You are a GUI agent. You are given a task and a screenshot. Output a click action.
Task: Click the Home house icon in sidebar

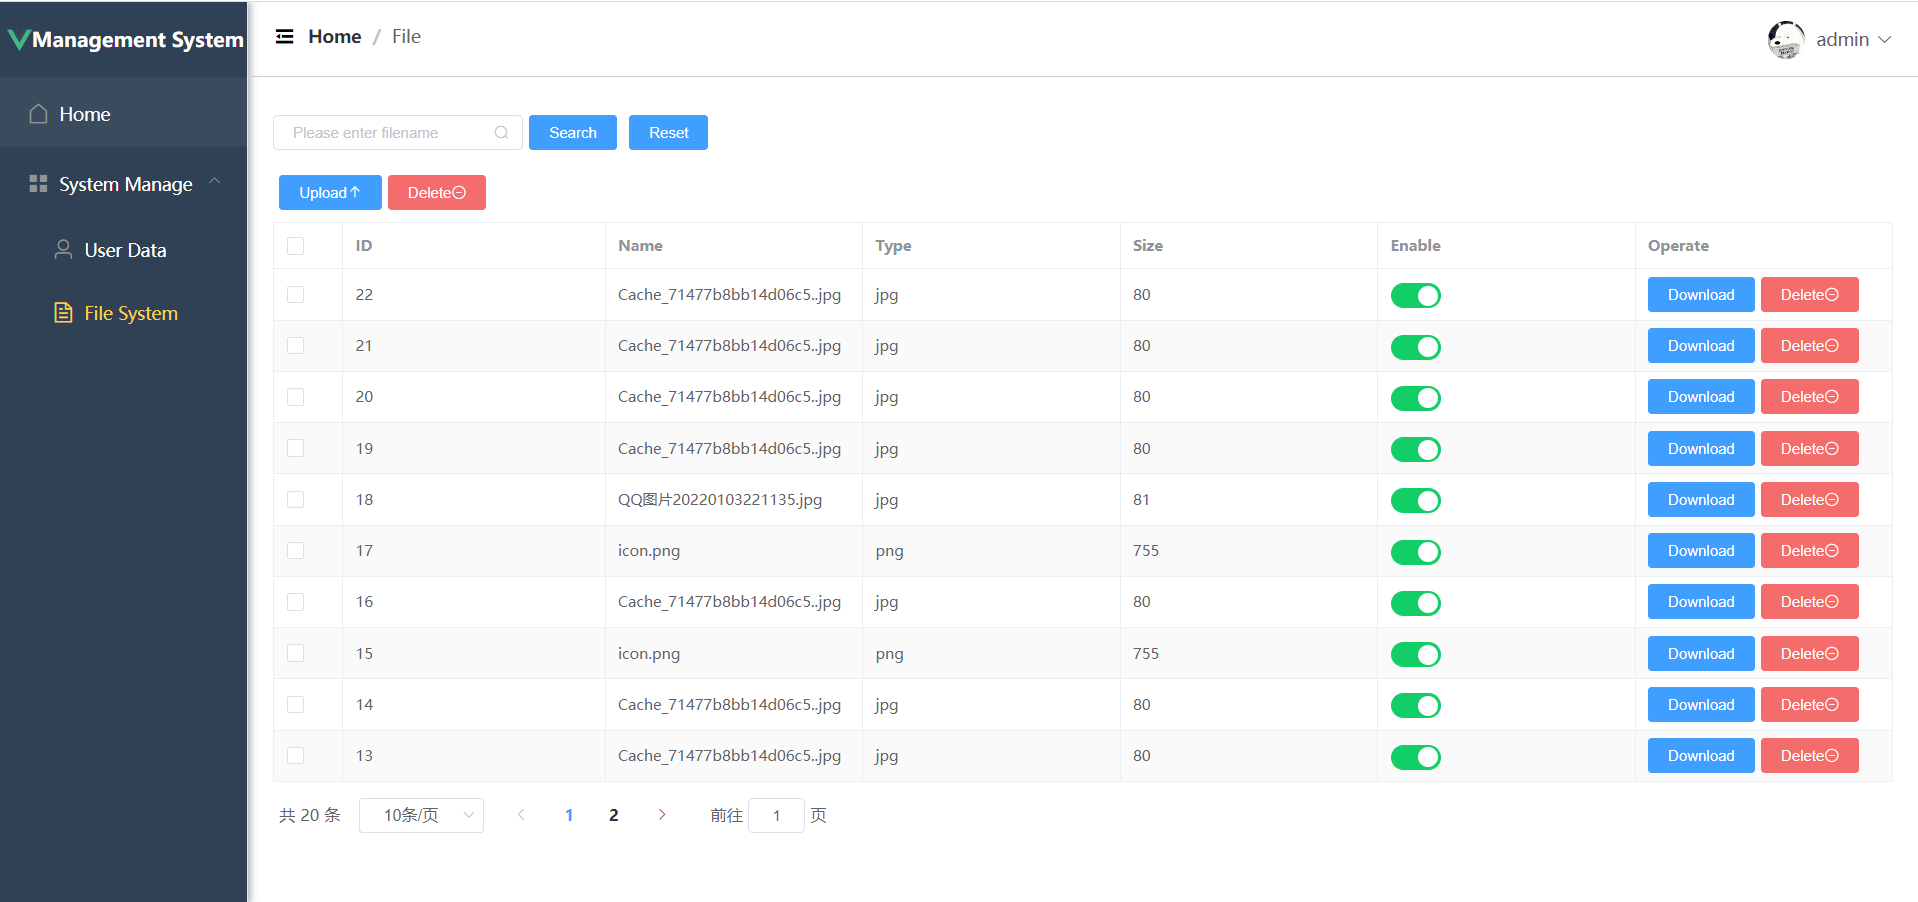click(39, 114)
